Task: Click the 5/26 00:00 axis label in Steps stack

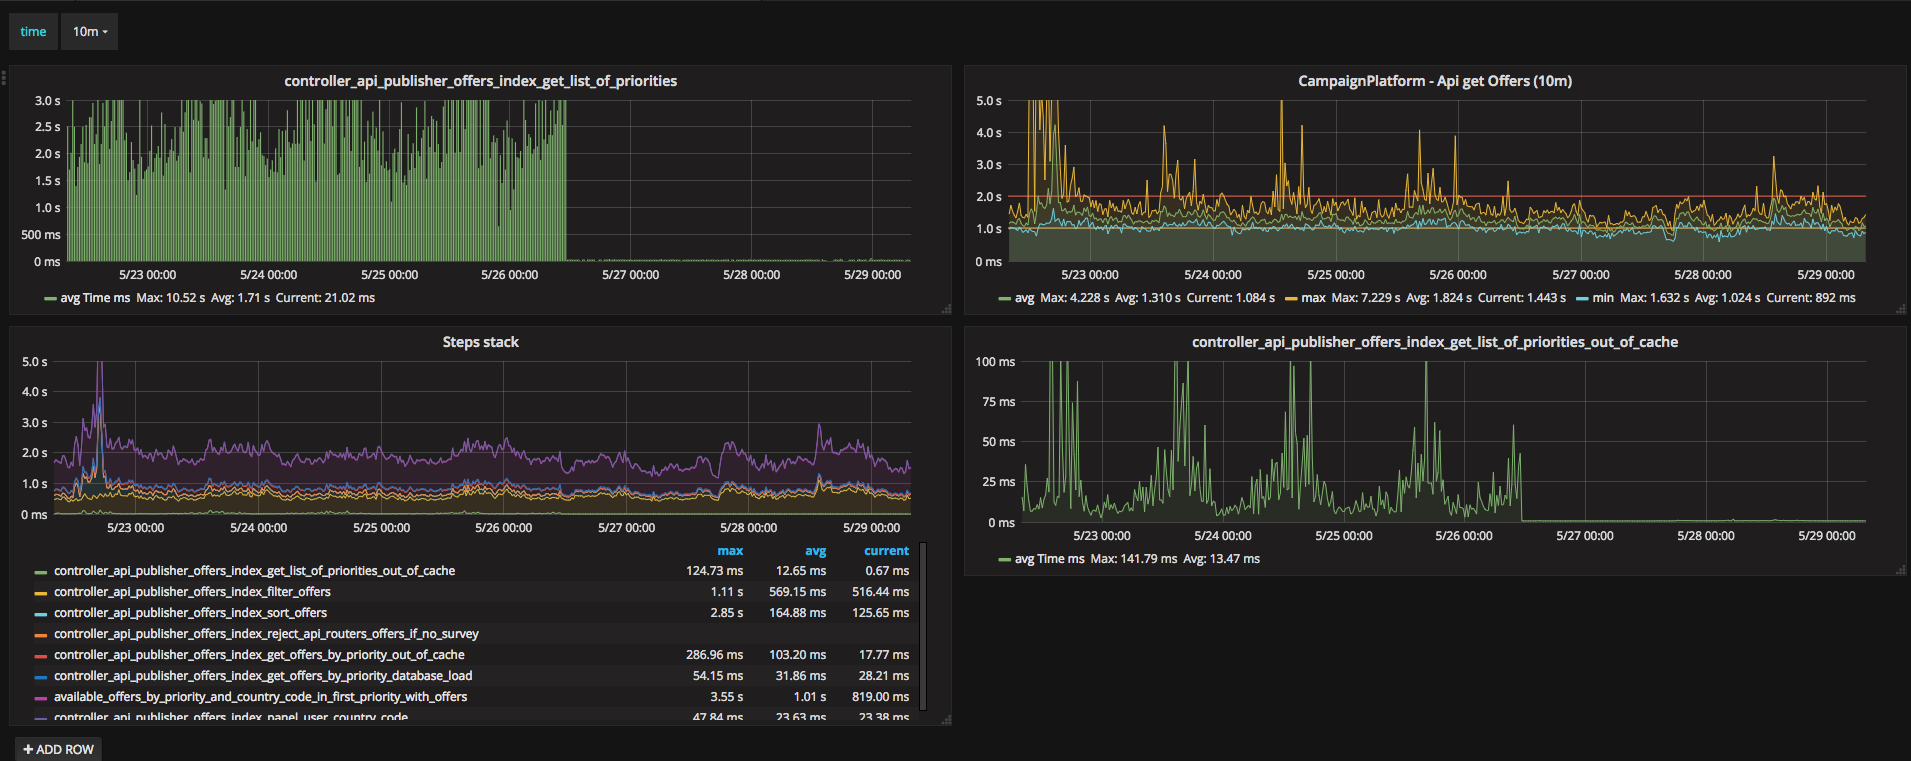Action: pos(503,528)
